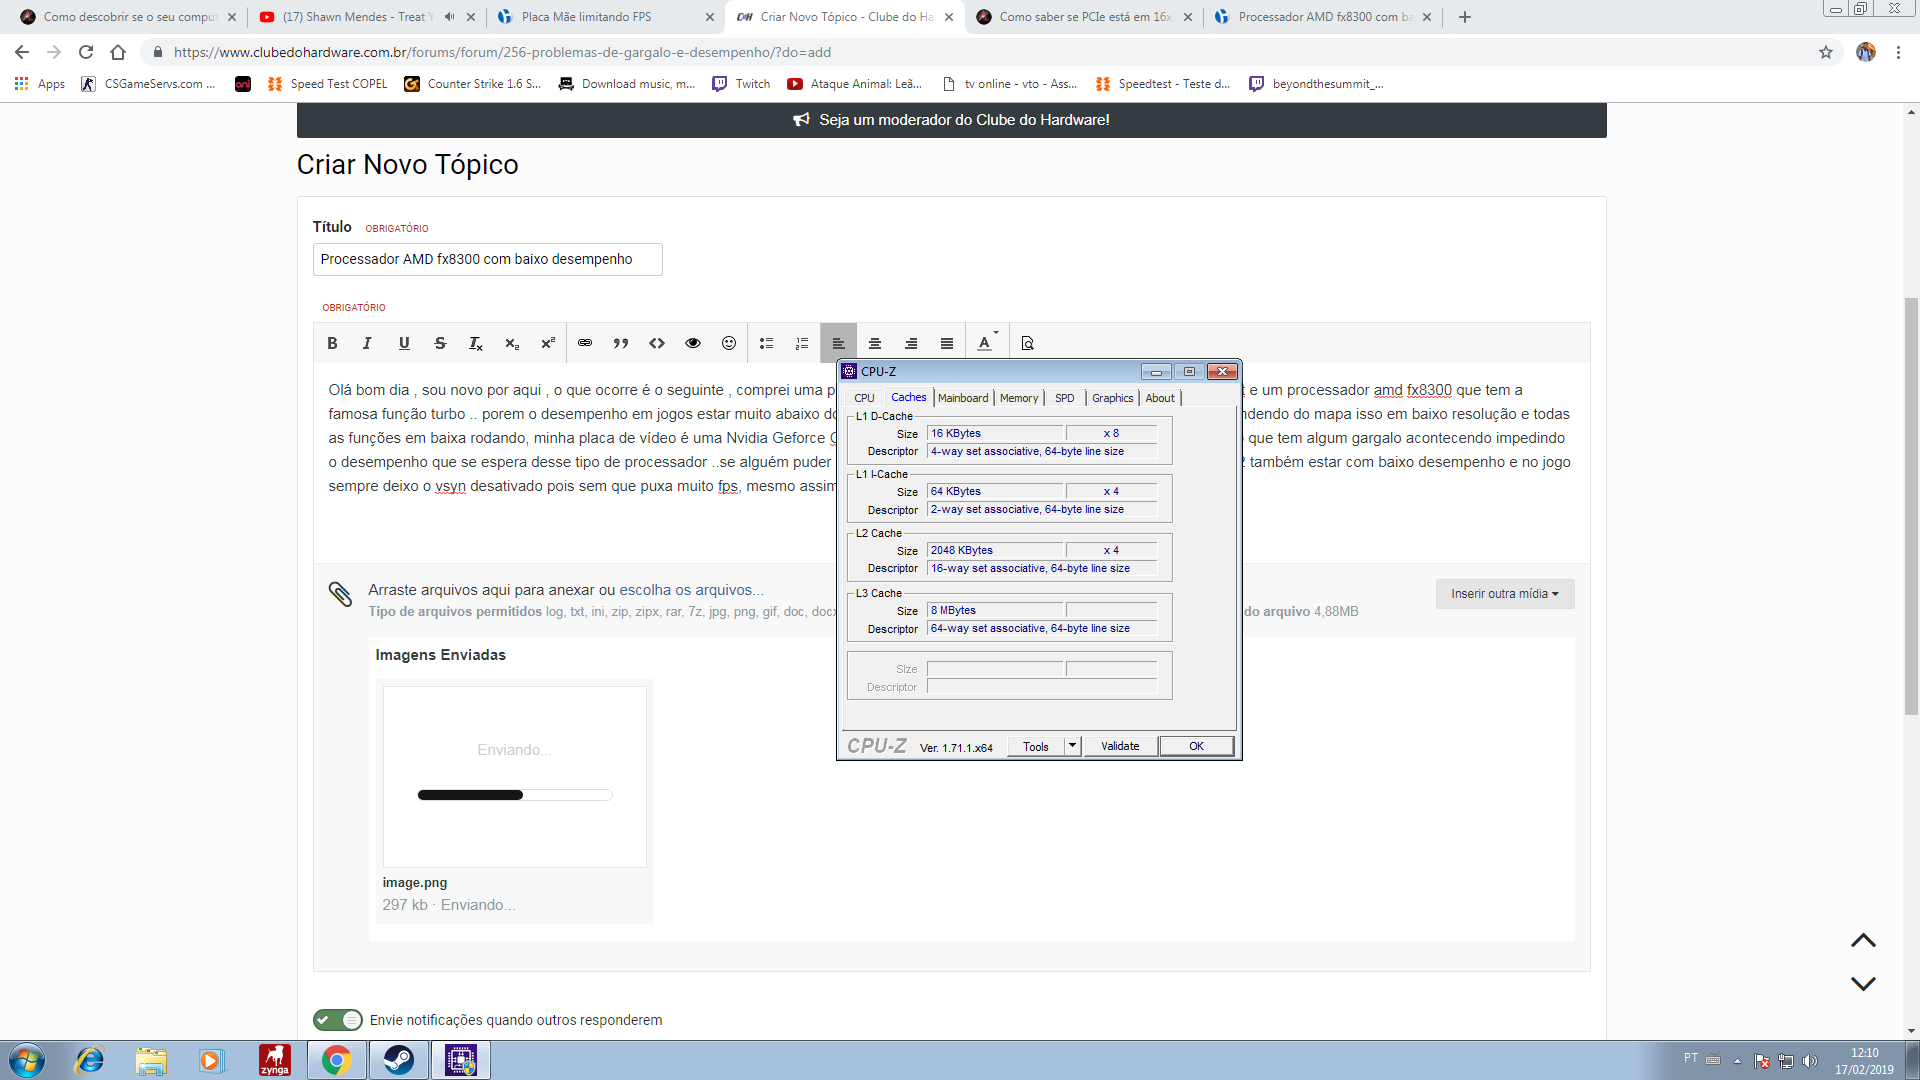
Task: Toggle bold formatting in the editor
Action: coord(332,343)
